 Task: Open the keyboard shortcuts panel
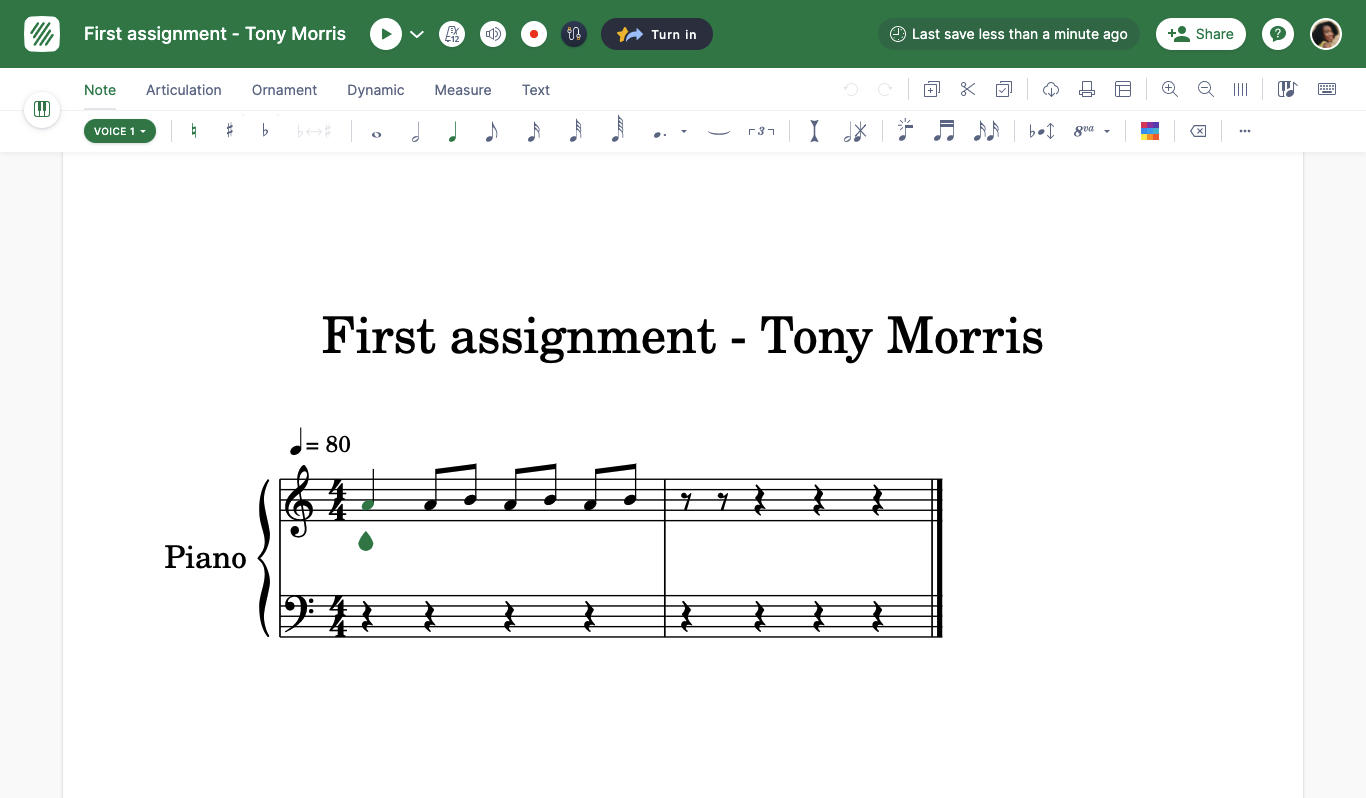coord(1327,89)
